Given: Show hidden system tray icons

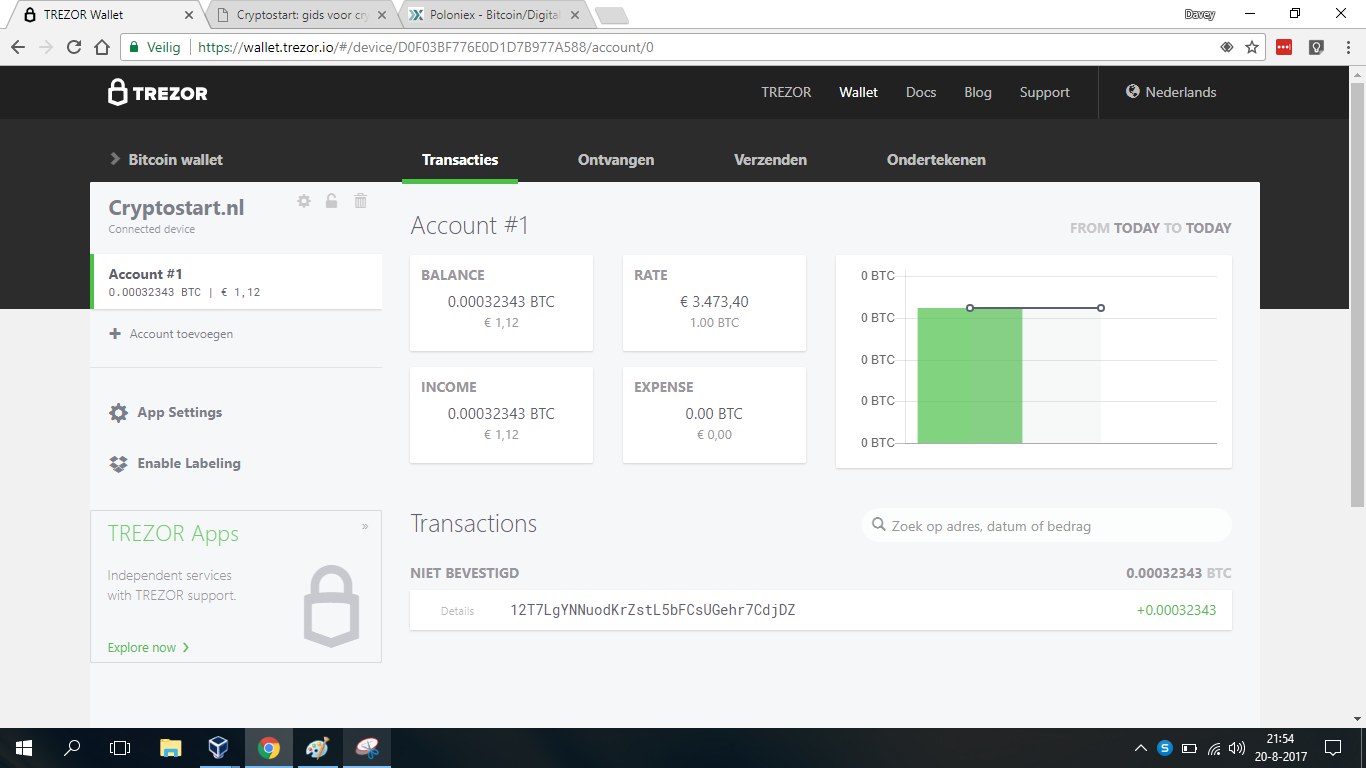Looking at the screenshot, I should (x=1141, y=748).
